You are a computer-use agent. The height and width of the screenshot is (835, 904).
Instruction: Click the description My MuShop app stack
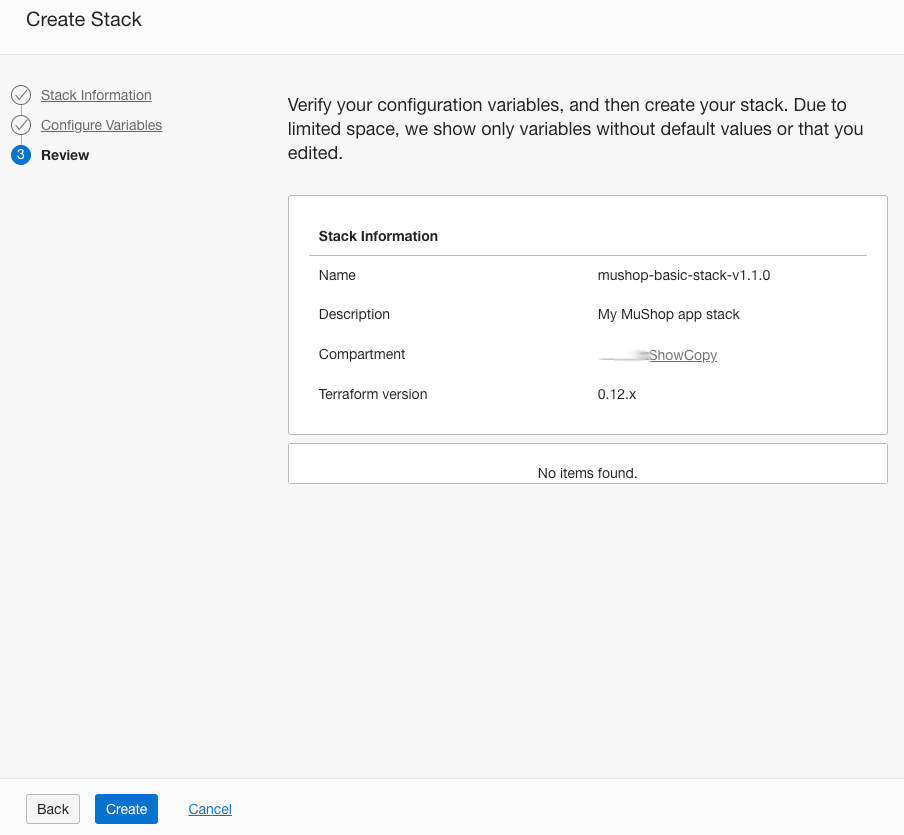coord(668,314)
